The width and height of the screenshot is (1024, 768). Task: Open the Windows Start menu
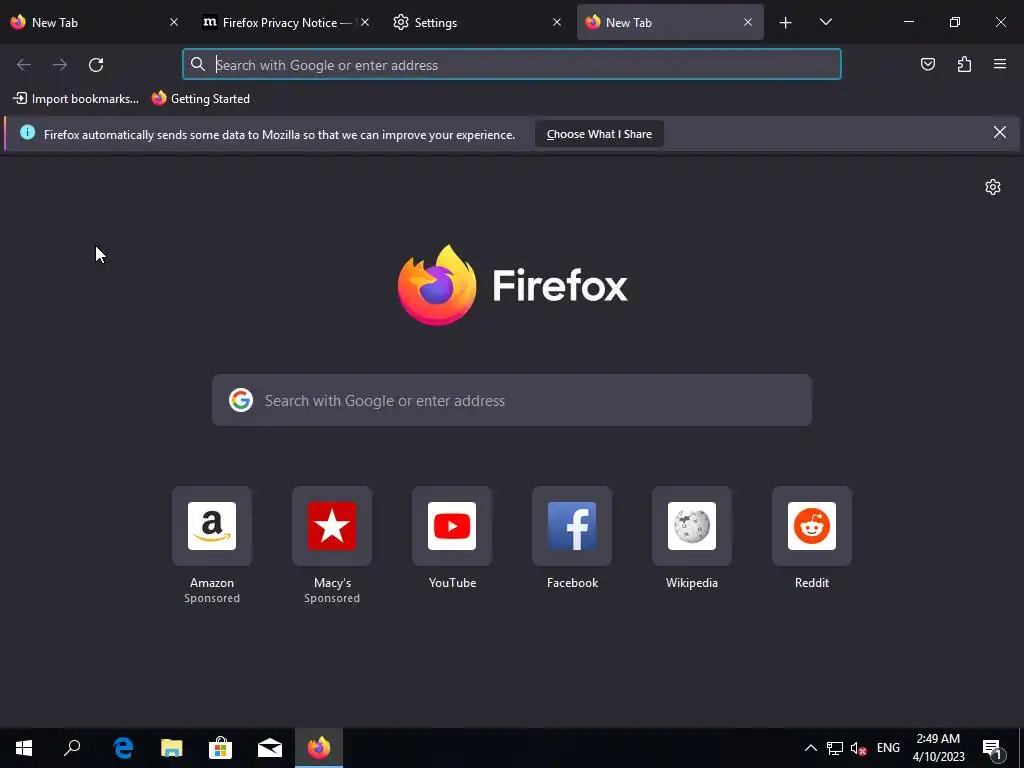point(24,748)
